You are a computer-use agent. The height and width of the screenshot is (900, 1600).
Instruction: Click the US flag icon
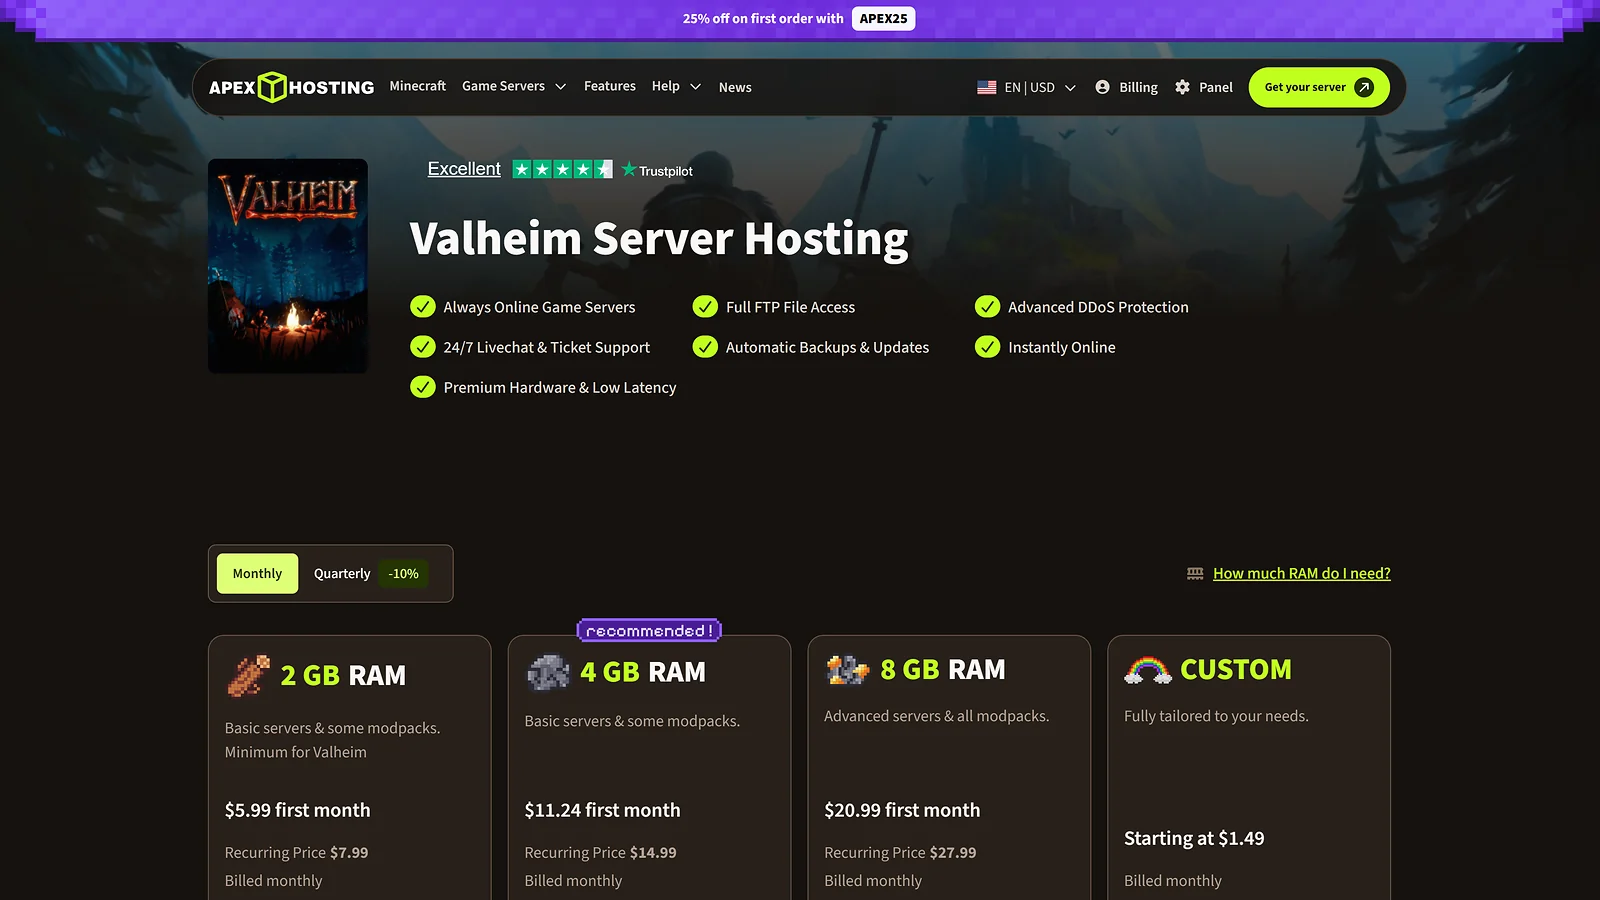click(x=986, y=87)
